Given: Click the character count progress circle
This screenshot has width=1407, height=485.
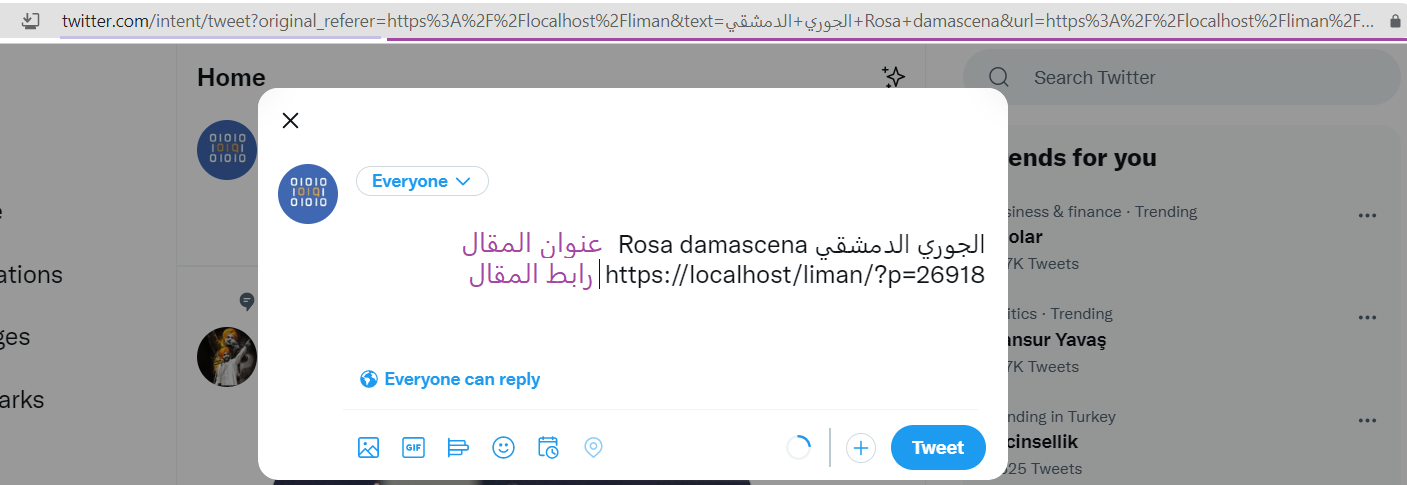Looking at the screenshot, I should click(799, 448).
